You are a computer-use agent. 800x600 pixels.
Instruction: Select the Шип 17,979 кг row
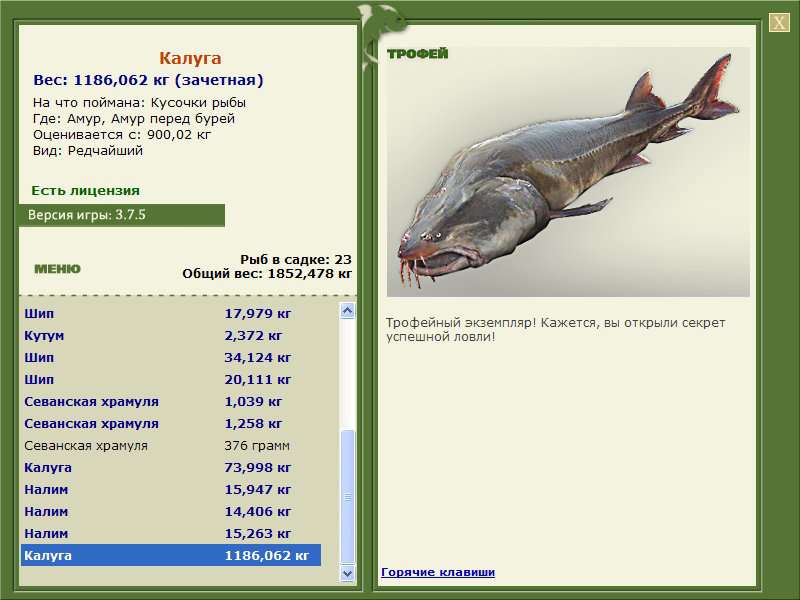[x=171, y=313]
